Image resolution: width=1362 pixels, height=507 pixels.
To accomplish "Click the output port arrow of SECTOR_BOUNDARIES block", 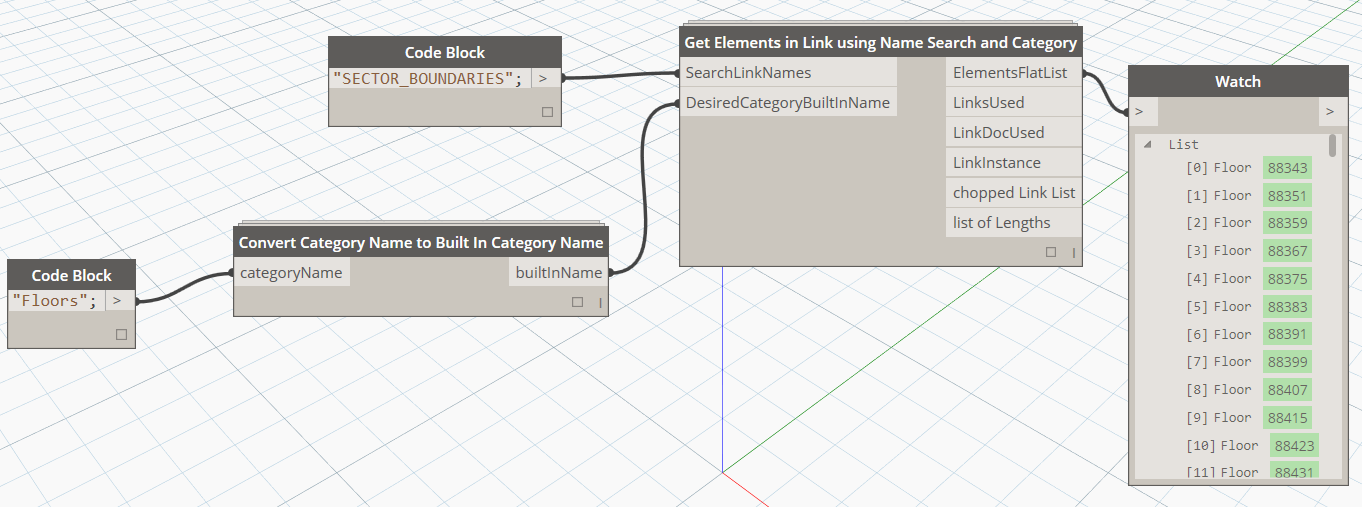I will pyautogui.click(x=543, y=78).
